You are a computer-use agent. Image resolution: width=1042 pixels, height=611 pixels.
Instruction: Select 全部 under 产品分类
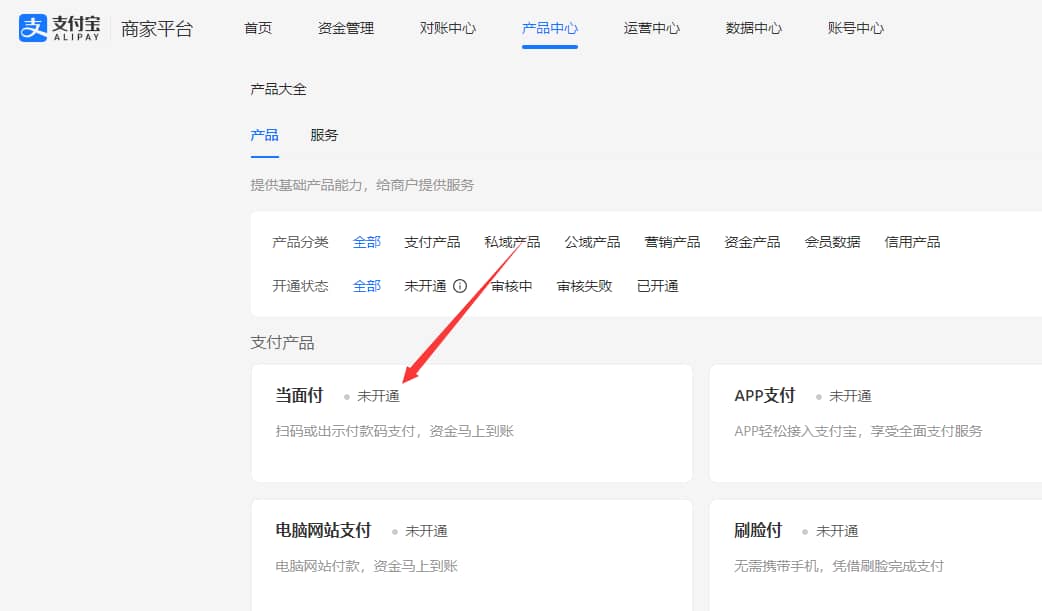coord(366,241)
